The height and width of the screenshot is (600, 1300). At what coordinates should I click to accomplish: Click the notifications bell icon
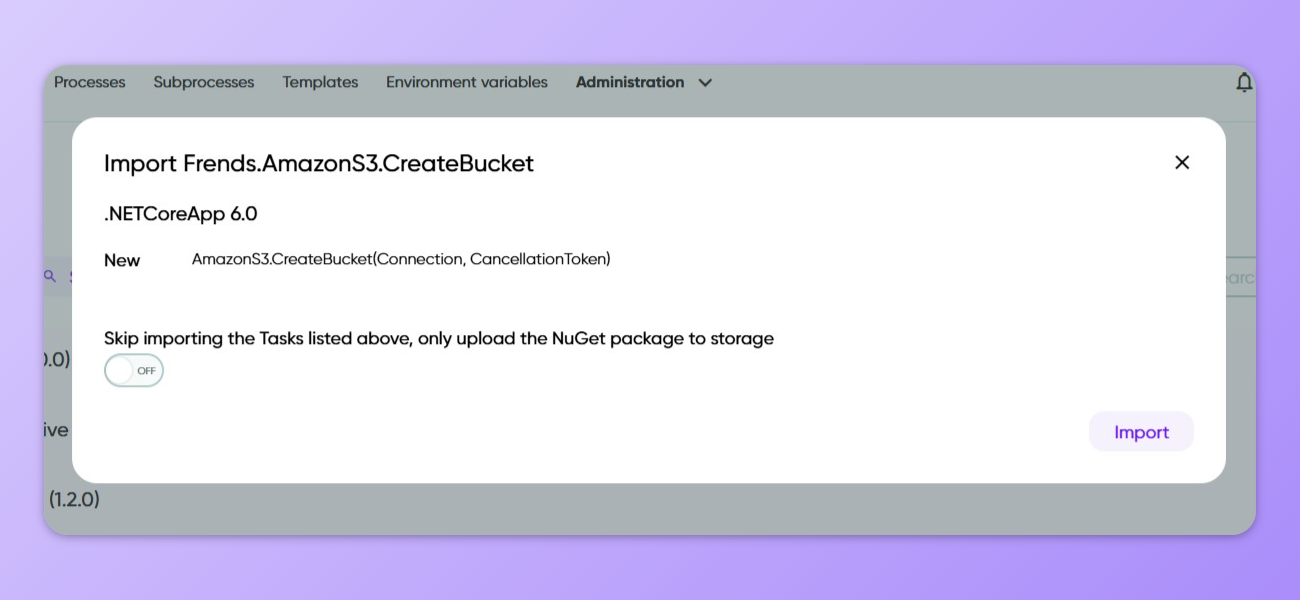(x=1244, y=83)
